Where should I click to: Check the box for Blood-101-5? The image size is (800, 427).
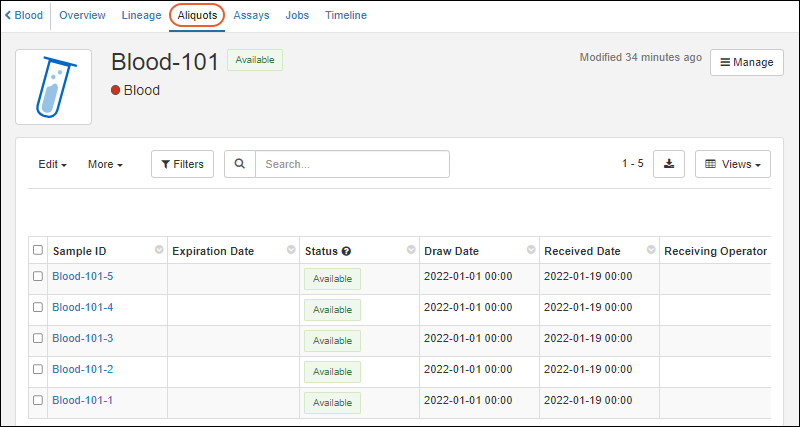point(38,277)
